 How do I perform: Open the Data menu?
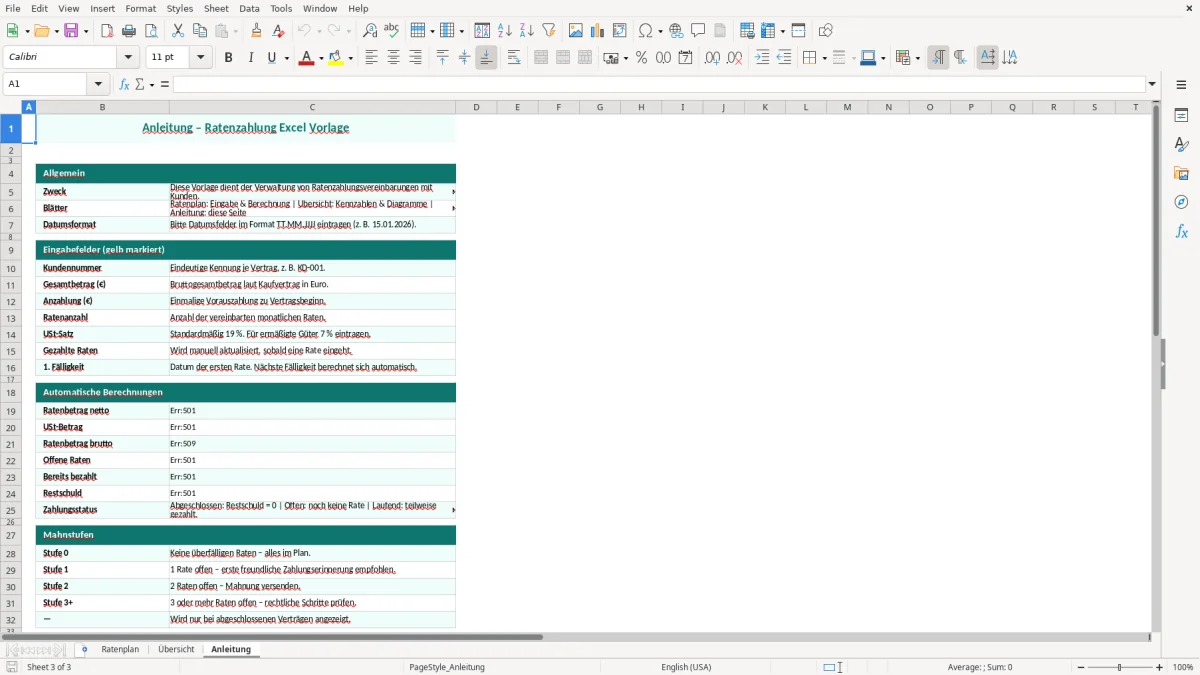click(249, 8)
